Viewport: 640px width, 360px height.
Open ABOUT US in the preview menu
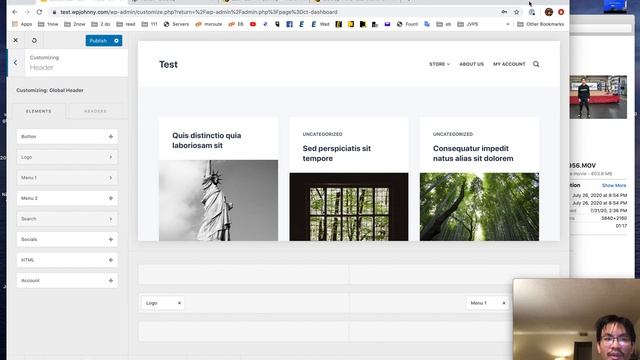pos(471,64)
